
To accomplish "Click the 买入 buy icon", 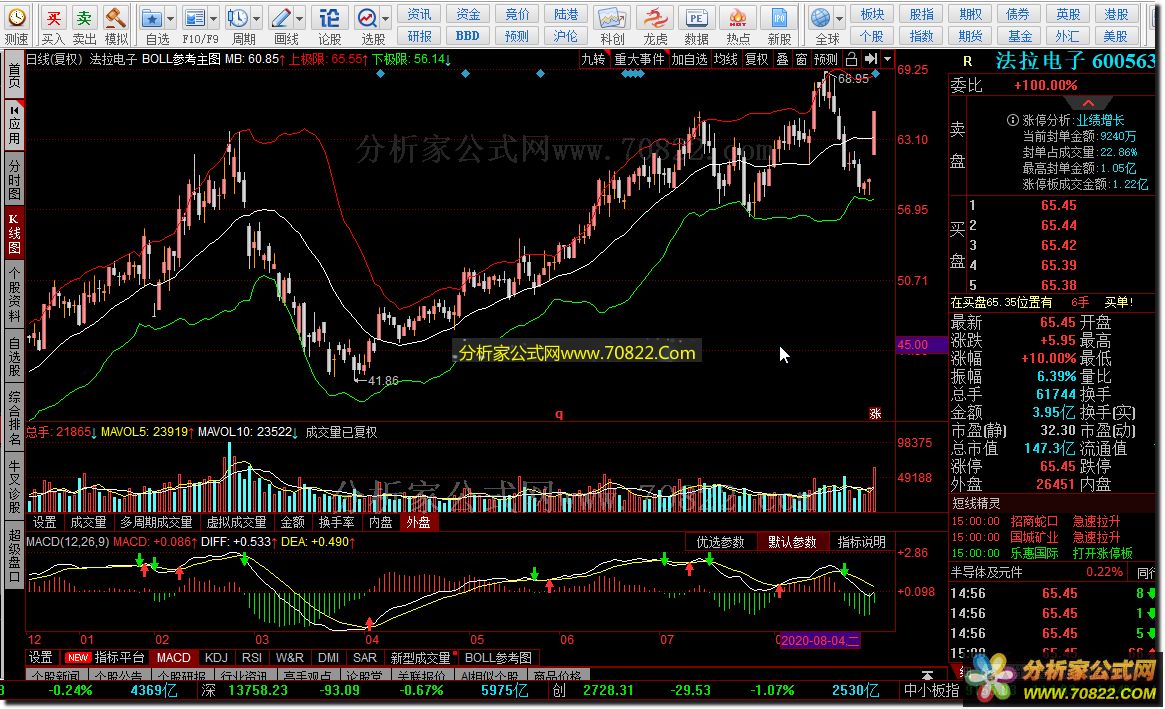I will pyautogui.click(x=53, y=17).
